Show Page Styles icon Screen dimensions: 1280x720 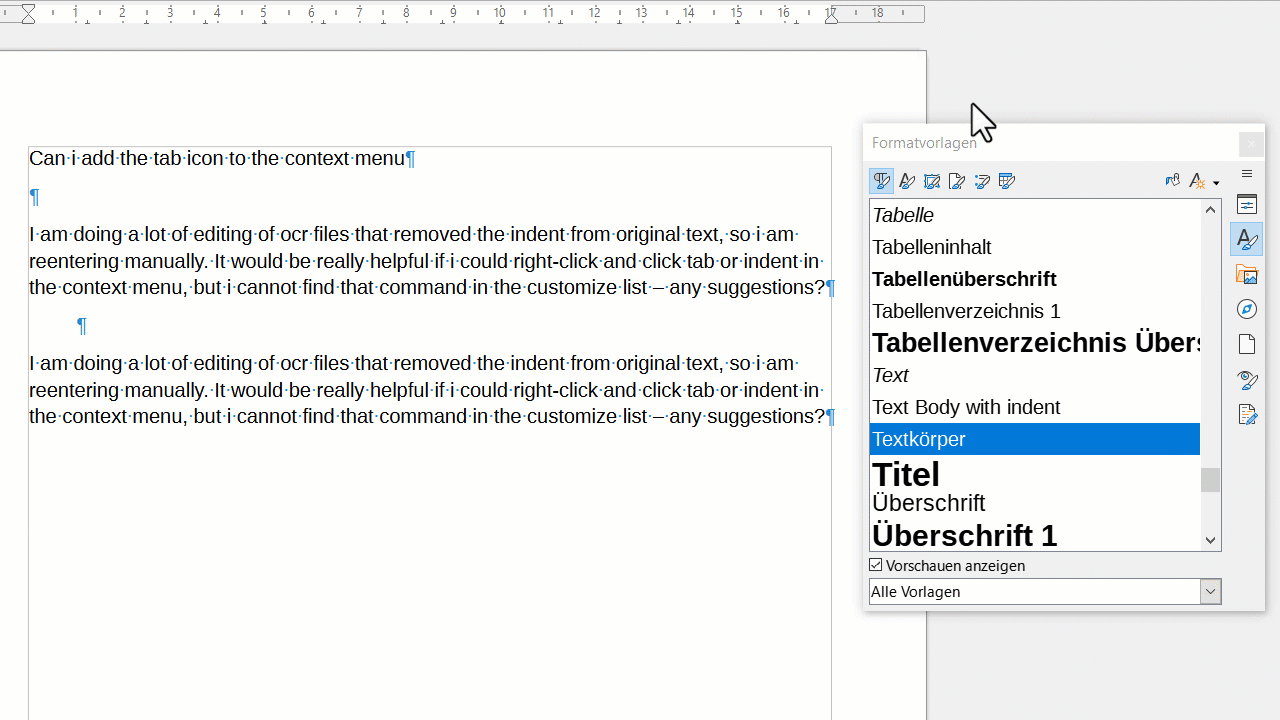[957, 181]
